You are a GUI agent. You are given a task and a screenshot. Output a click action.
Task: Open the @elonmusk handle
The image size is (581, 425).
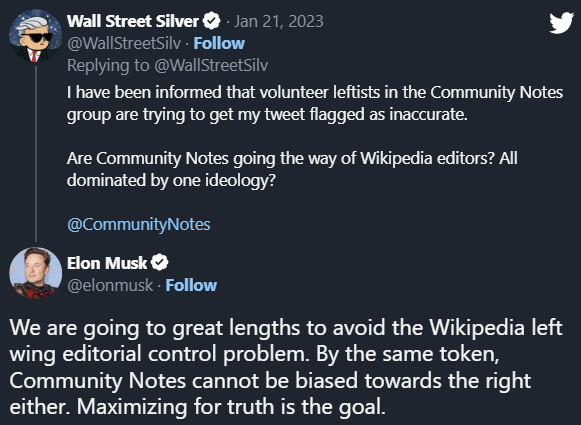(x=110, y=285)
